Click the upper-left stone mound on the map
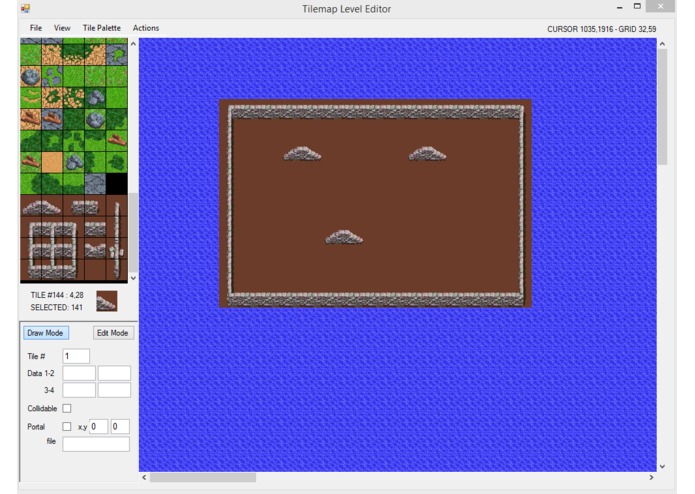Viewport: 695px width, 494px height. 302,154
